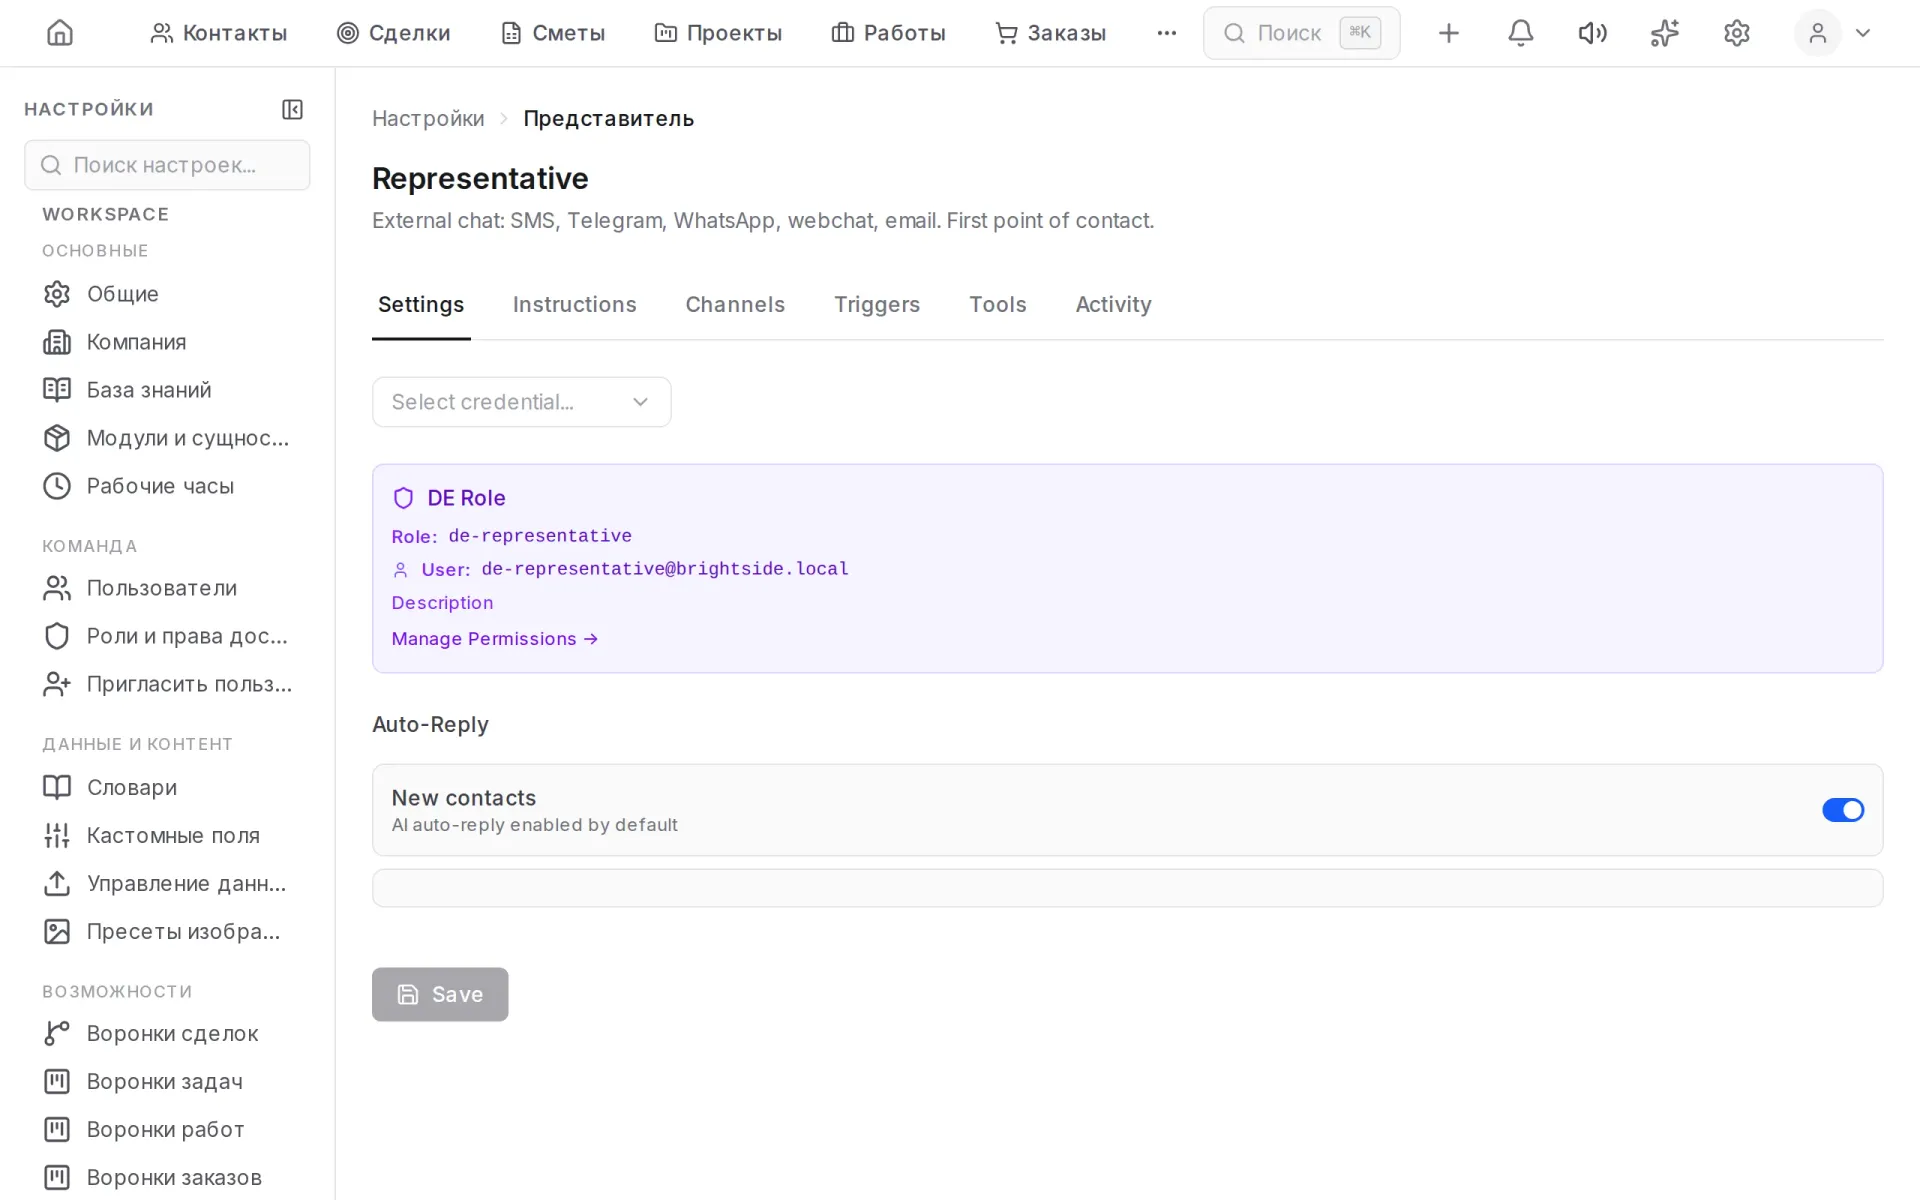Click the Save button
The image size is (1920, 1200).
tap(440, 994)
